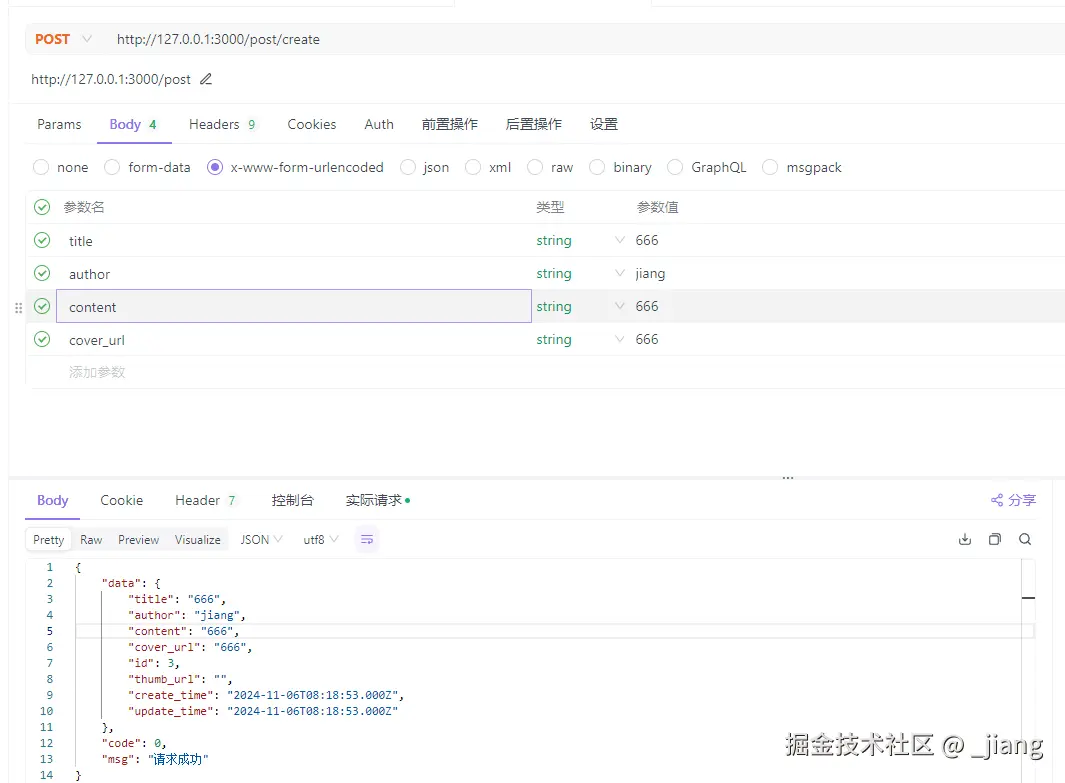Click the drag handle beside content row

(x=18, y=308)
